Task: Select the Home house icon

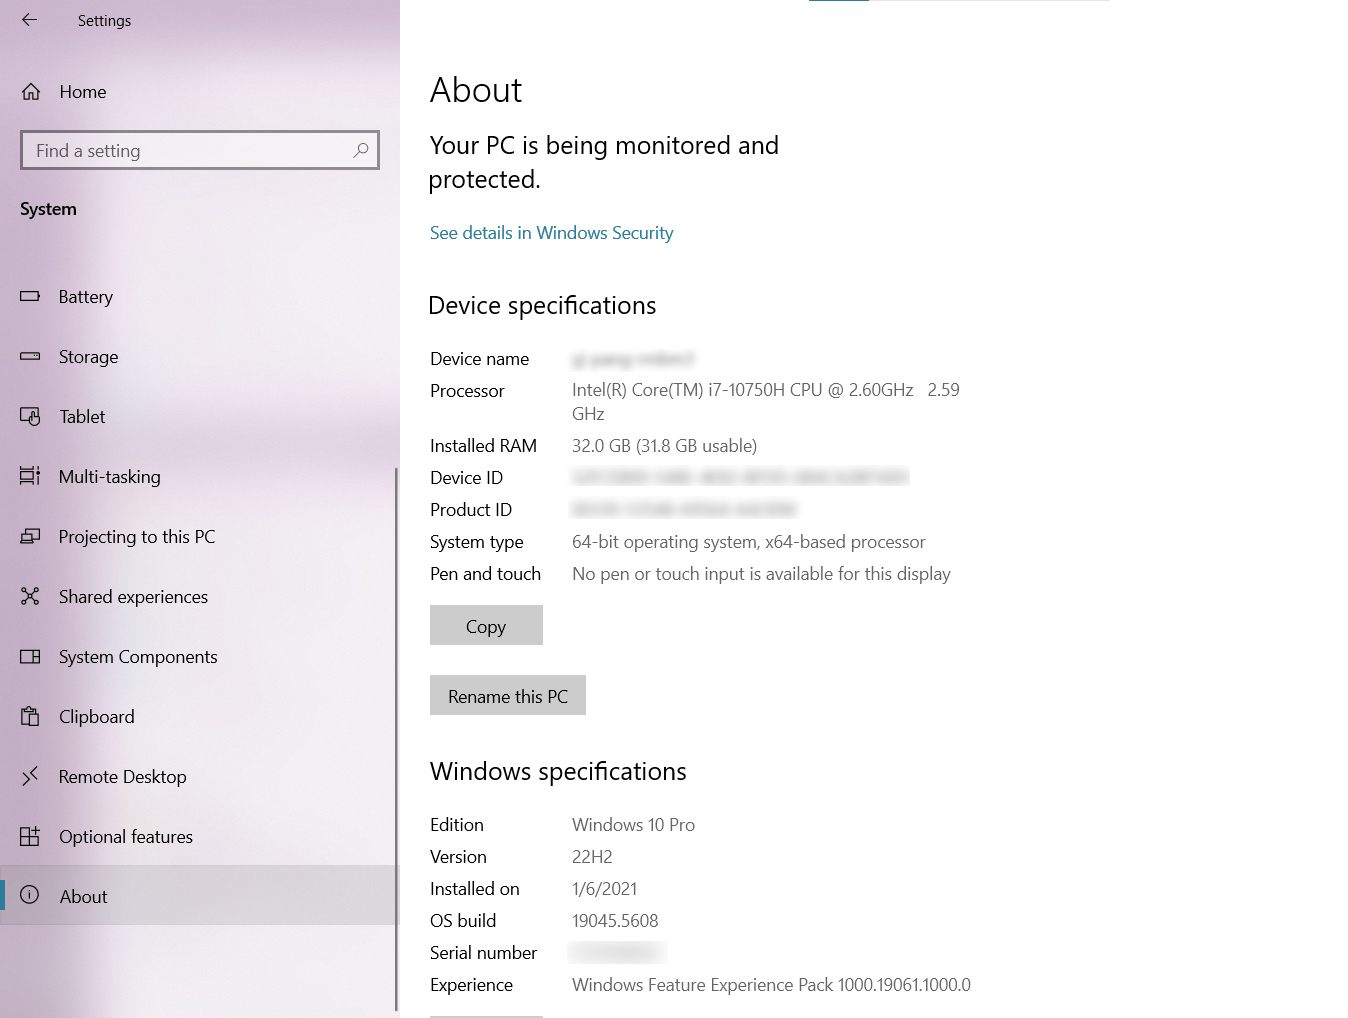Action: 31,91
